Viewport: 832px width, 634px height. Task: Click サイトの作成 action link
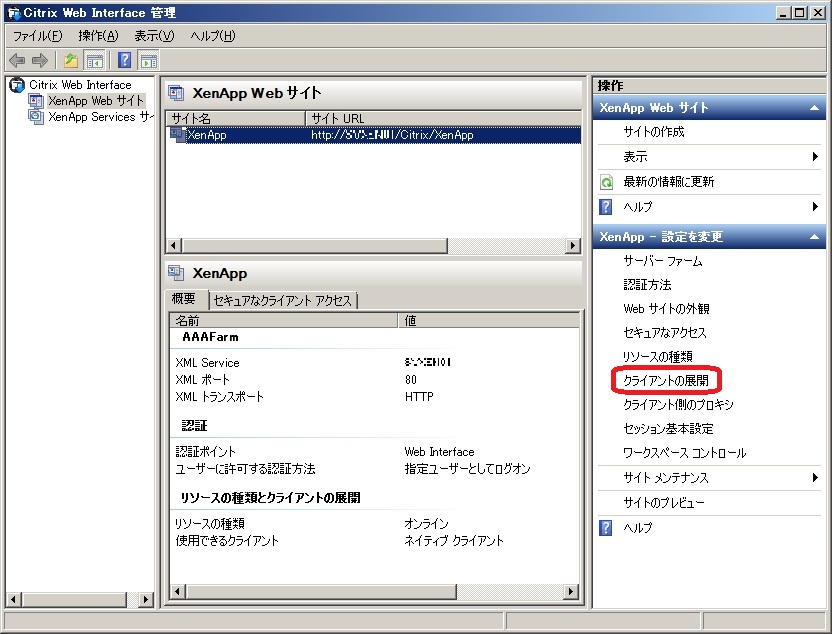[x=654, y=132]
